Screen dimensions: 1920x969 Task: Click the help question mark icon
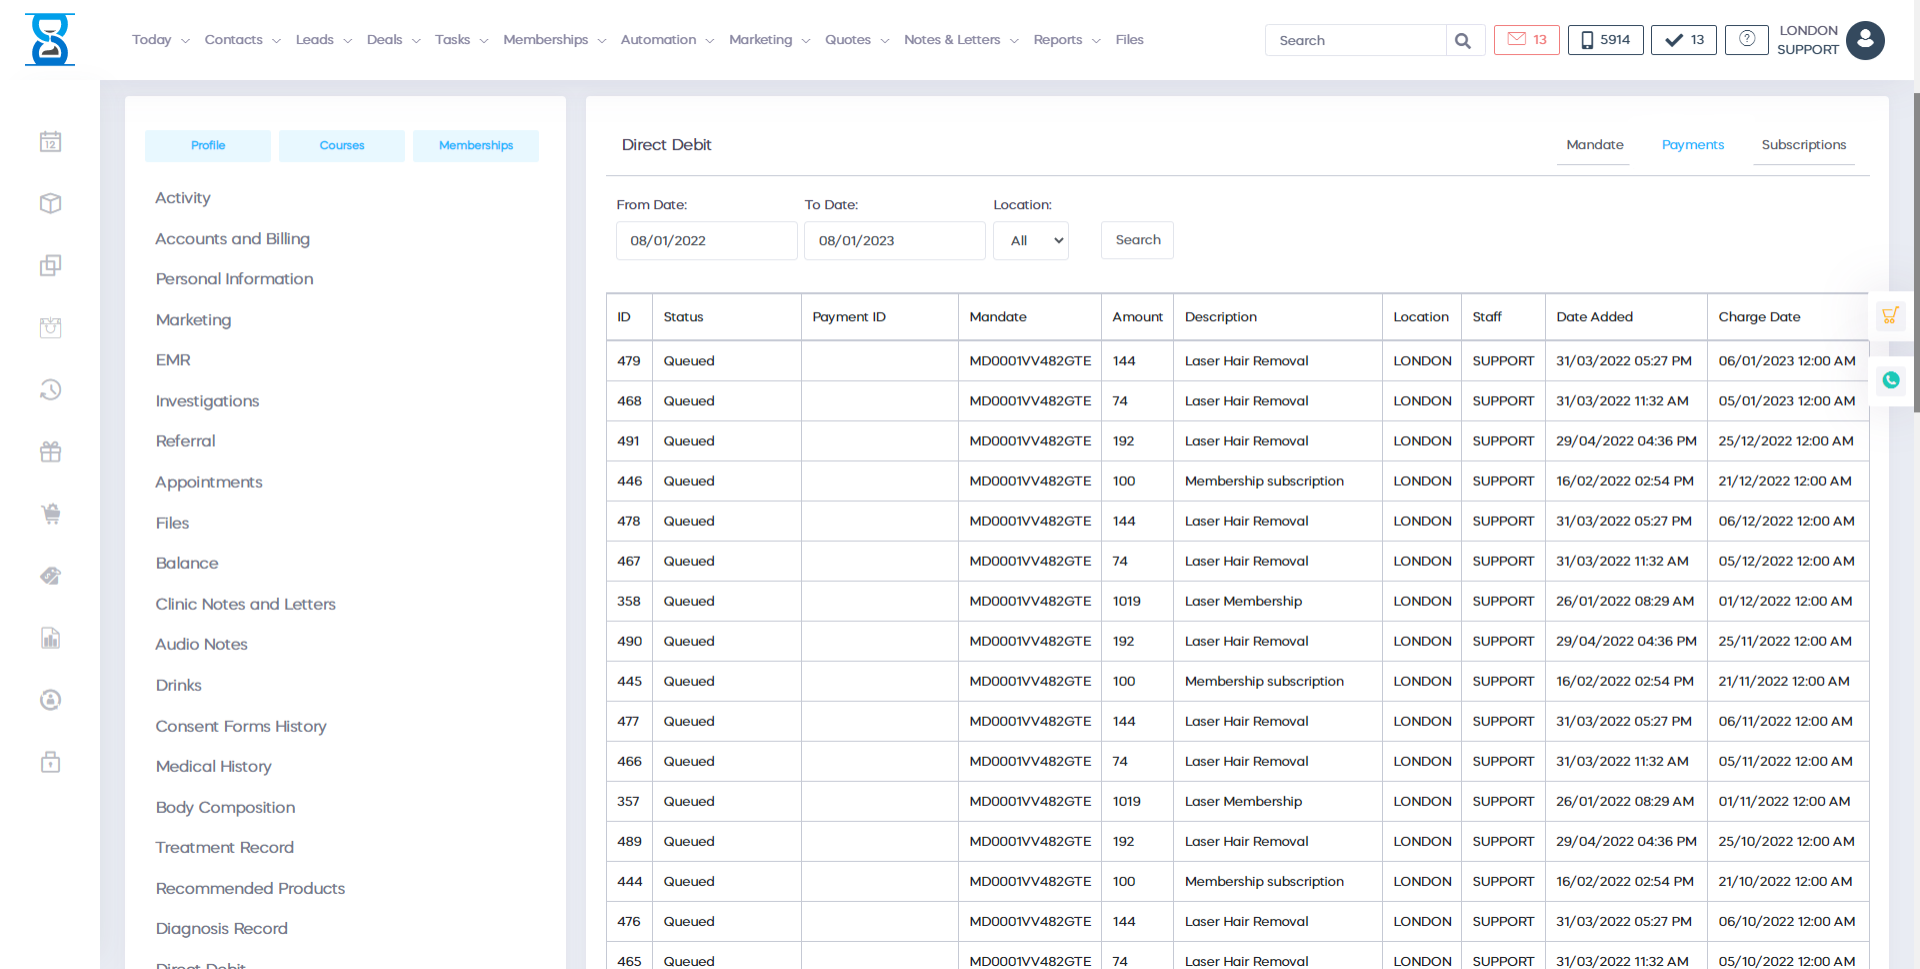[1746, 40]
